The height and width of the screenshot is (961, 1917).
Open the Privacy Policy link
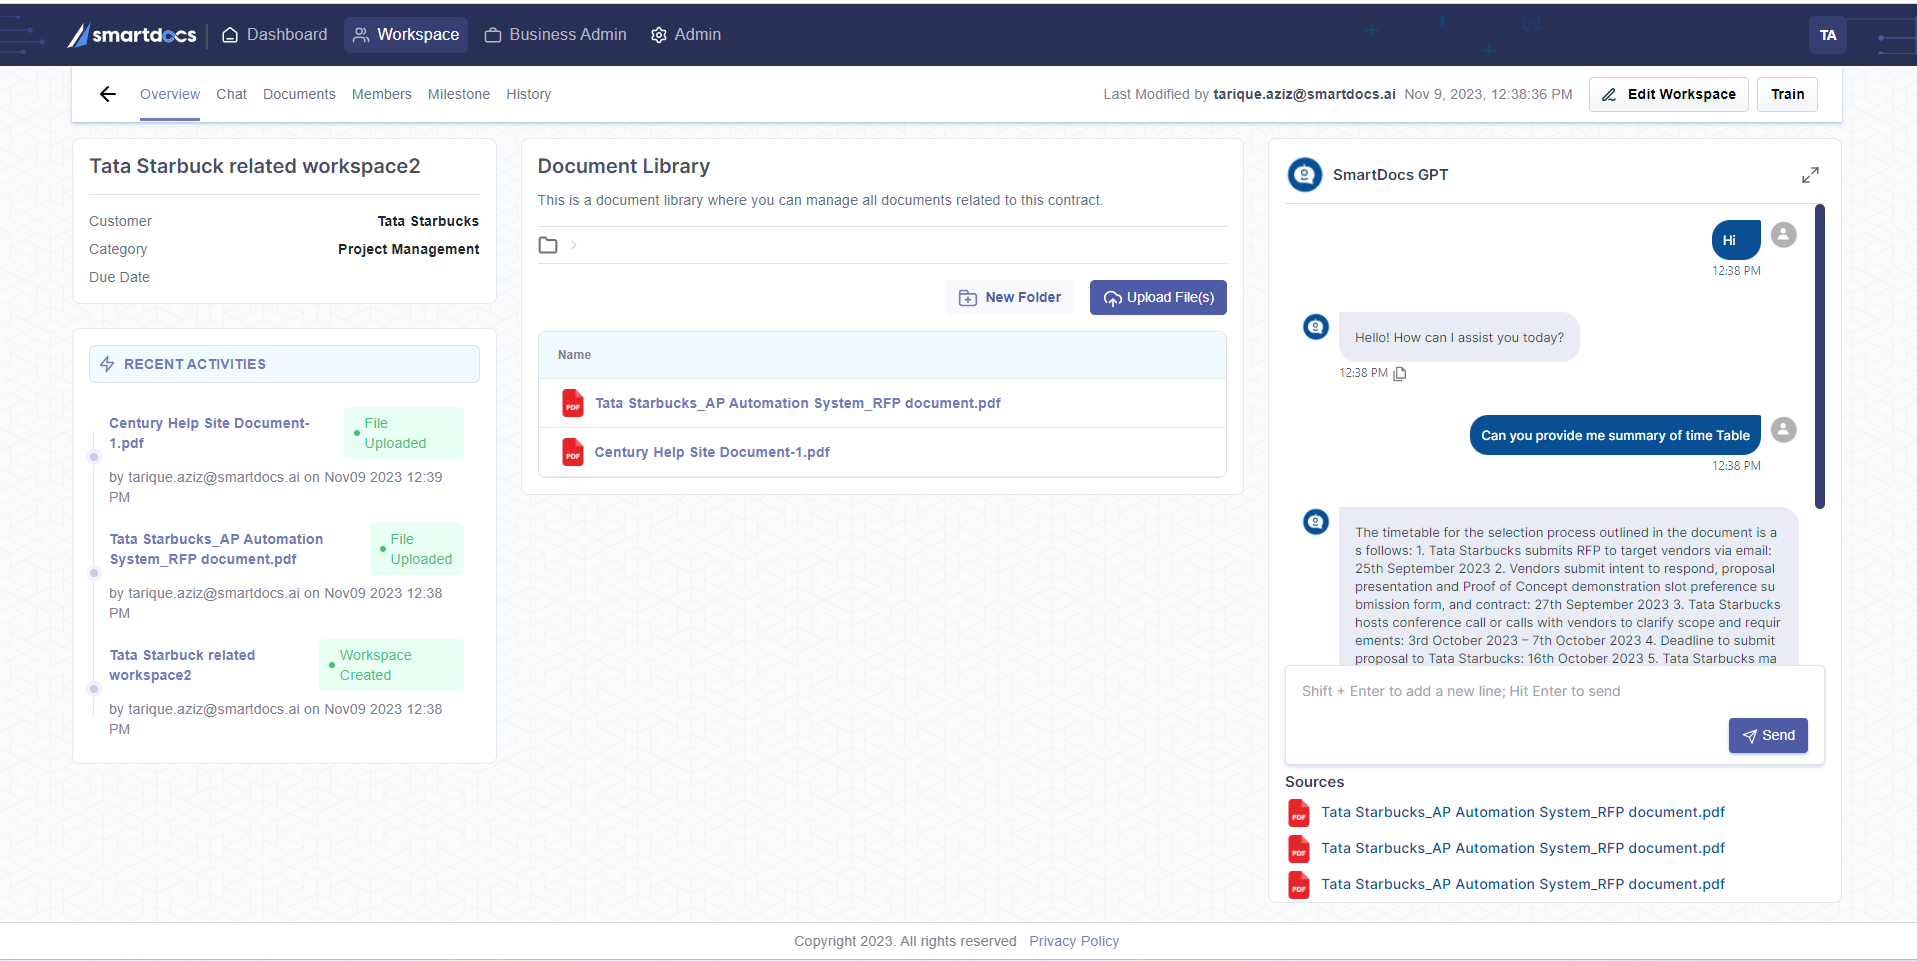[1073, 941]
